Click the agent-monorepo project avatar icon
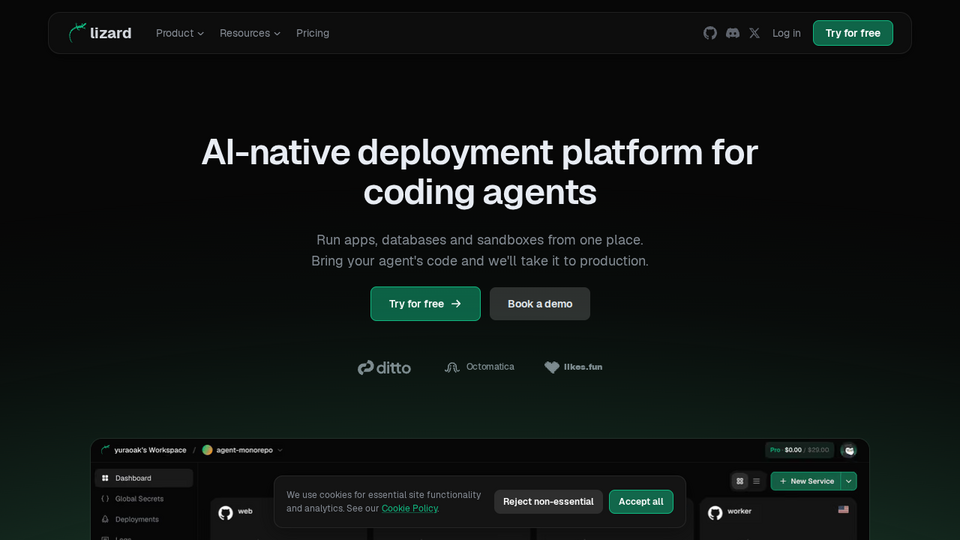960x540 pixels. 207,450
